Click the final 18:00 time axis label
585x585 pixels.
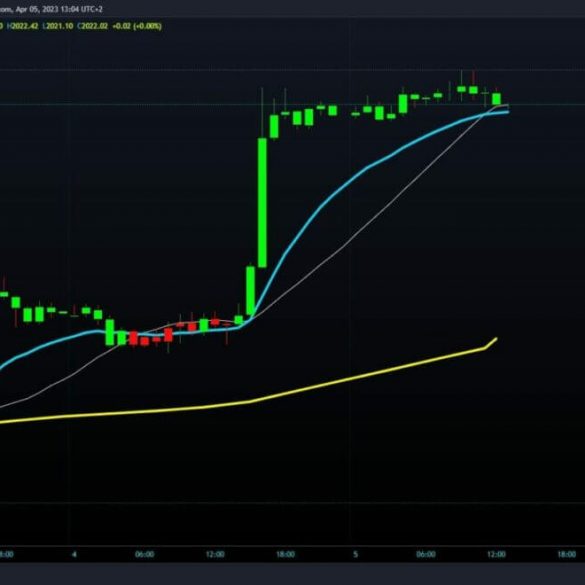tap(566, 554)
